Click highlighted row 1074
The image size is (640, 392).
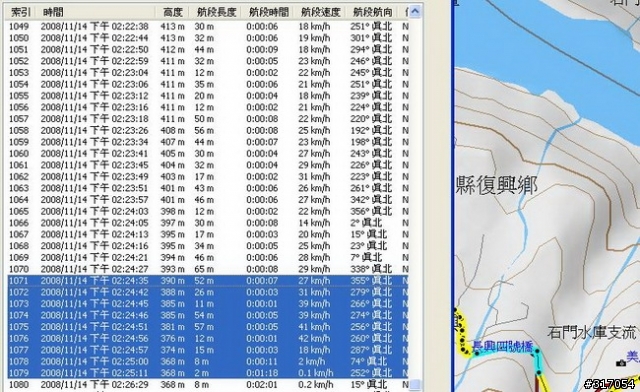pyautogui.click(x=208, y=316)
